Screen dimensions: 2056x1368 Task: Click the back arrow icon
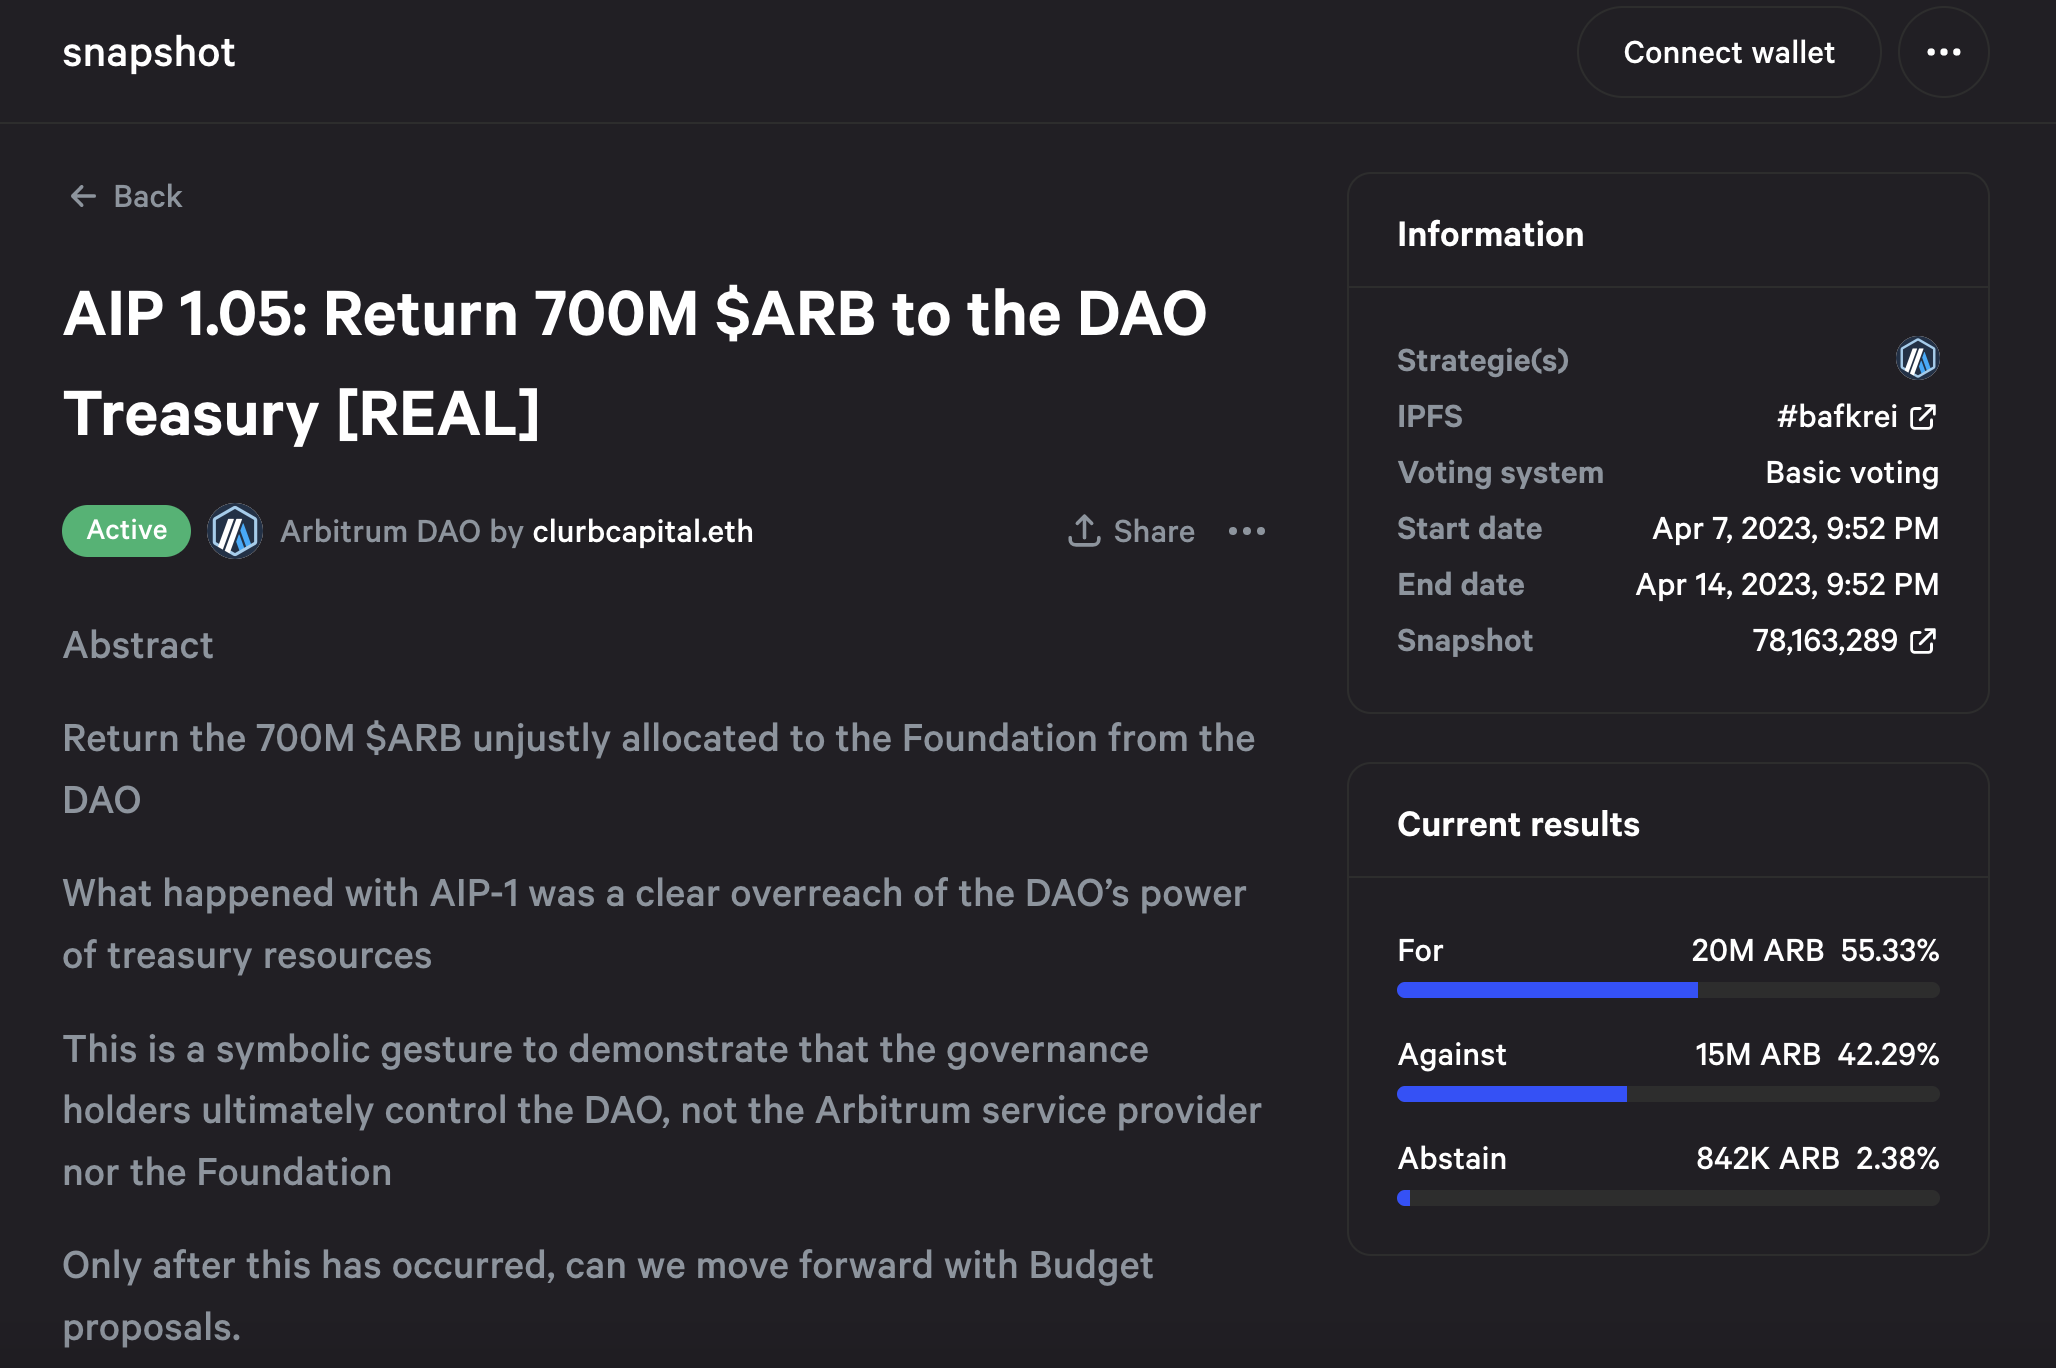pos(83,196)
